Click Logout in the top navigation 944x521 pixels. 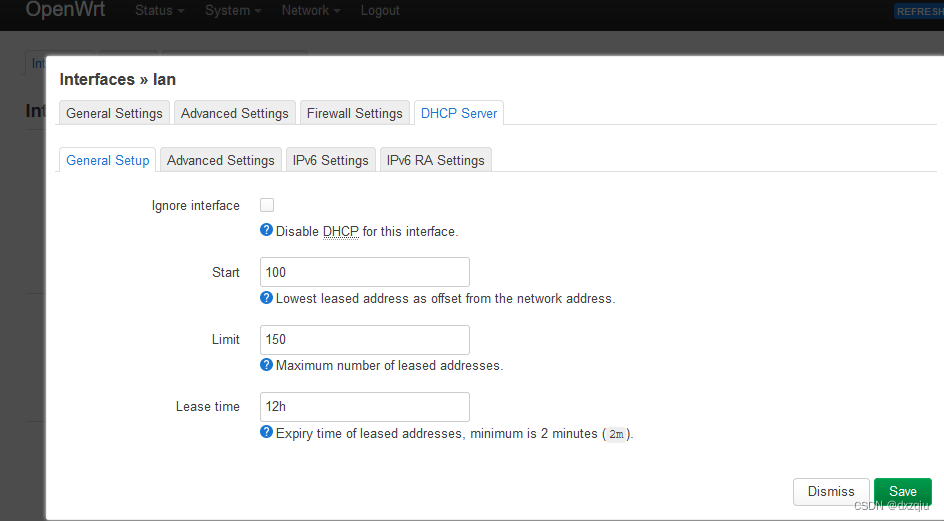(x=380, y=10)
